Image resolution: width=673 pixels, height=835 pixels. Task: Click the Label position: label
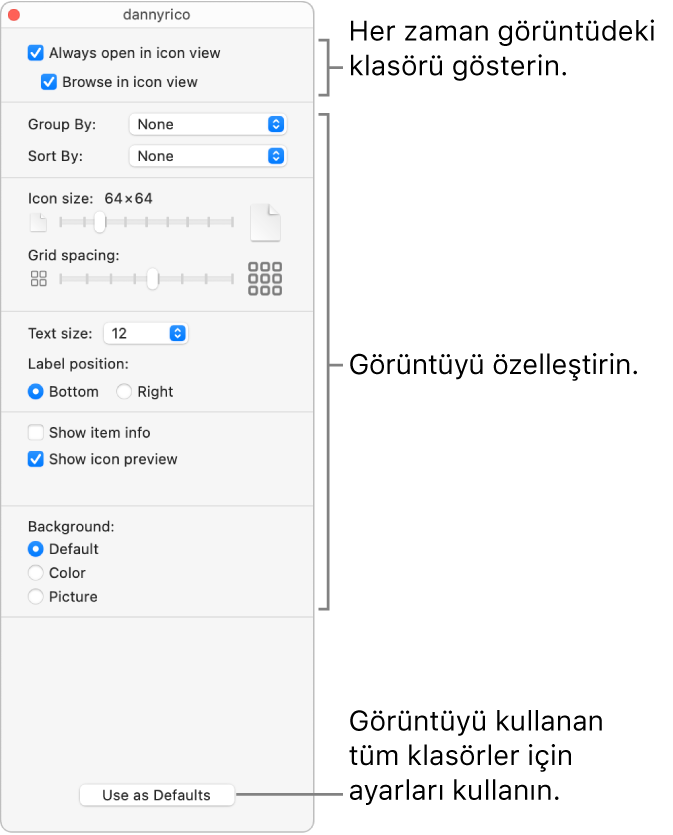point(78,364)
